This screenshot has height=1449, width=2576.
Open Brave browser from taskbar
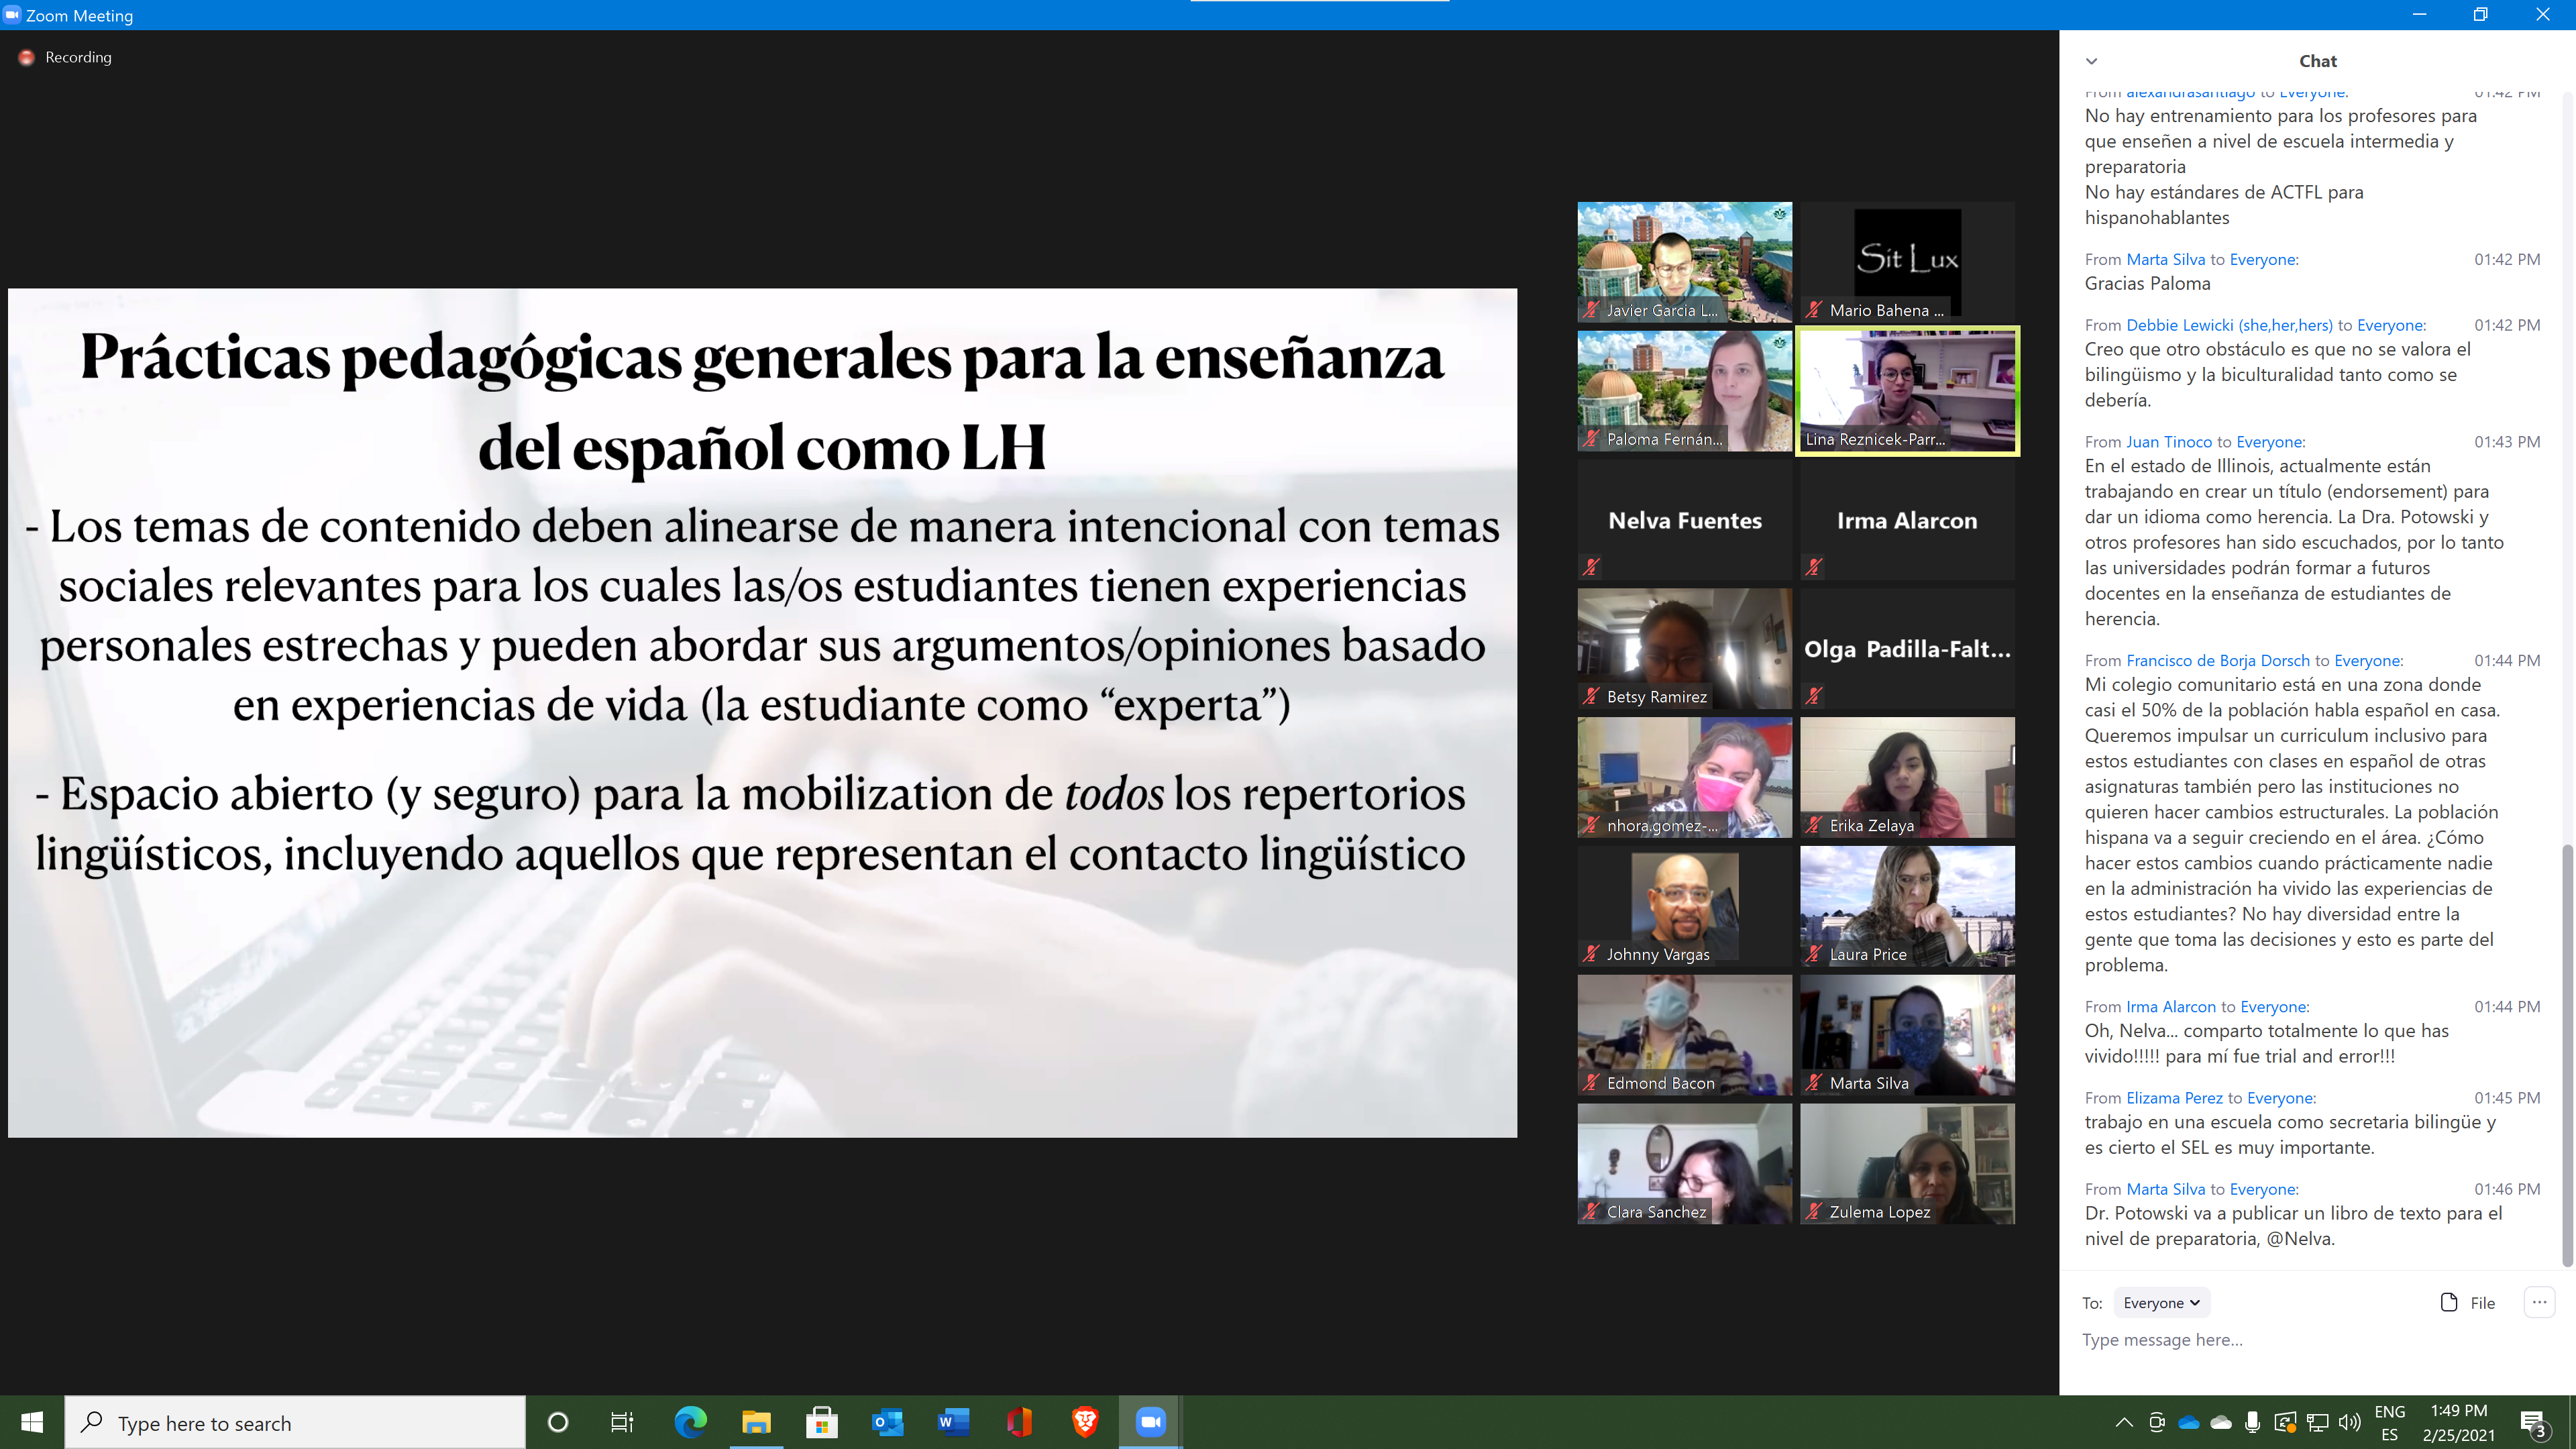tap(1085, 1422)
